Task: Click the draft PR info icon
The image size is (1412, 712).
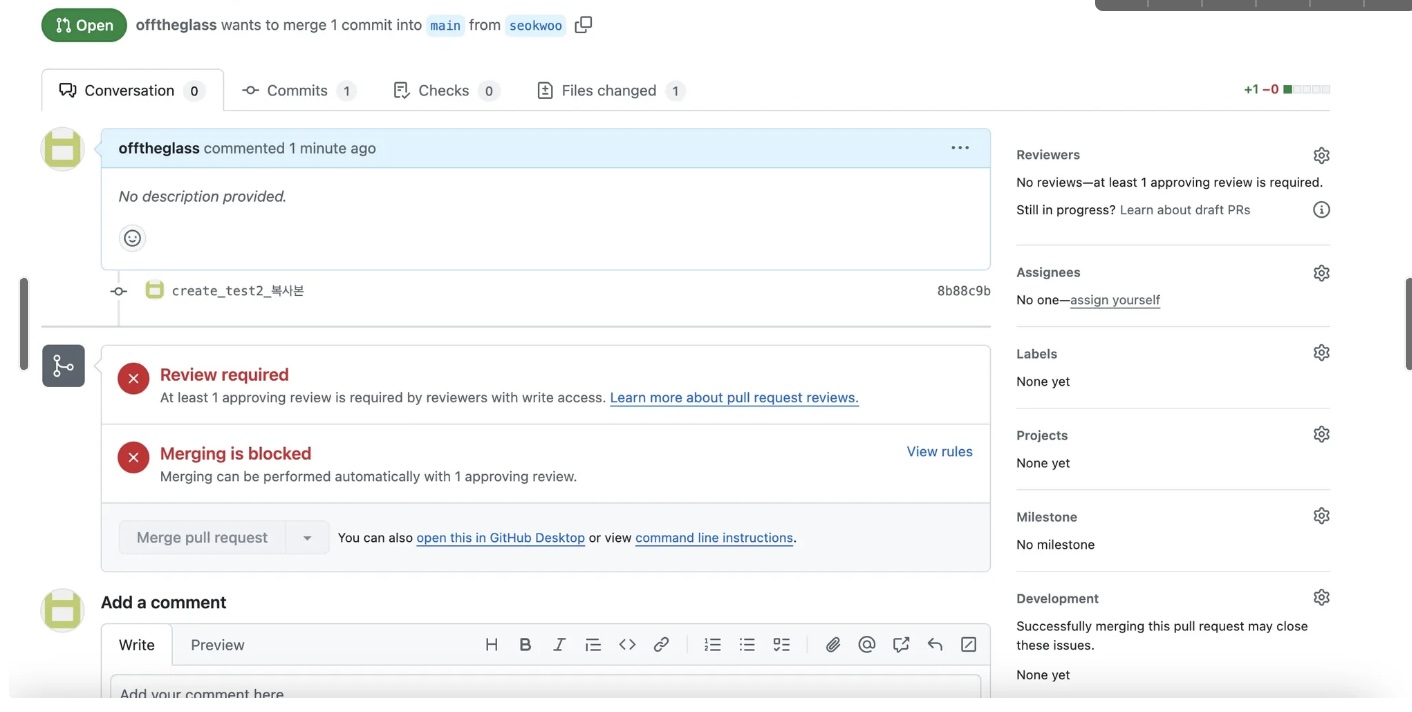Action: coord(1321,210)
